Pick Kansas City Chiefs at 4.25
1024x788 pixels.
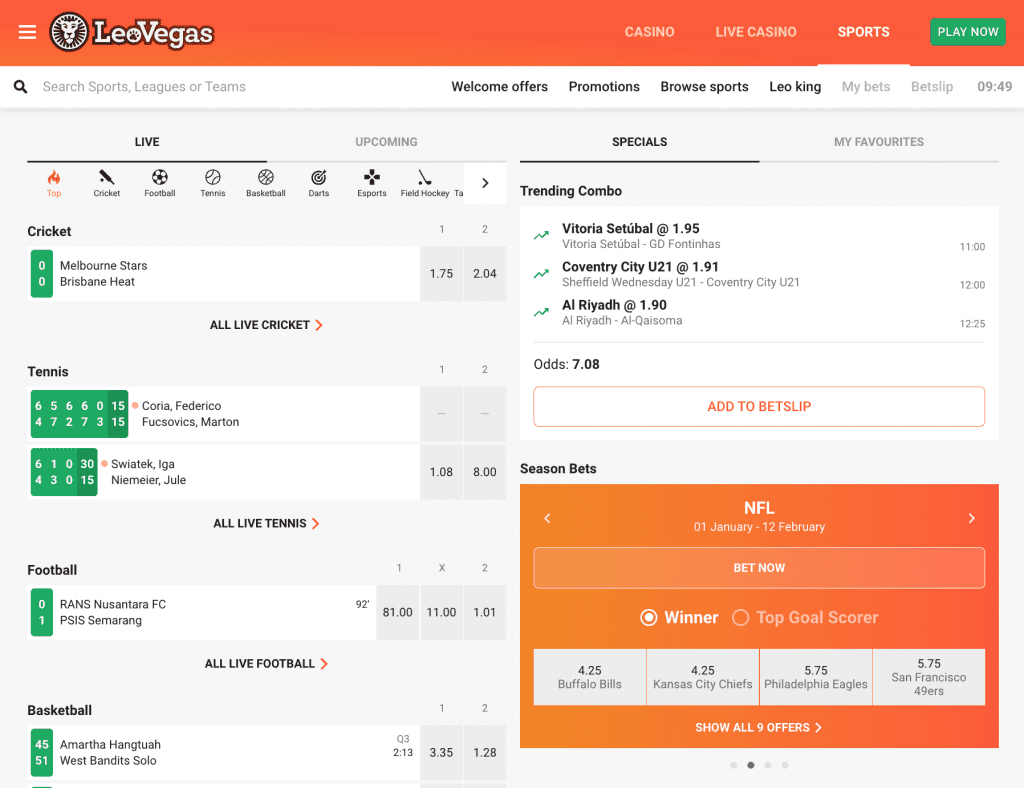click(703, 677)
